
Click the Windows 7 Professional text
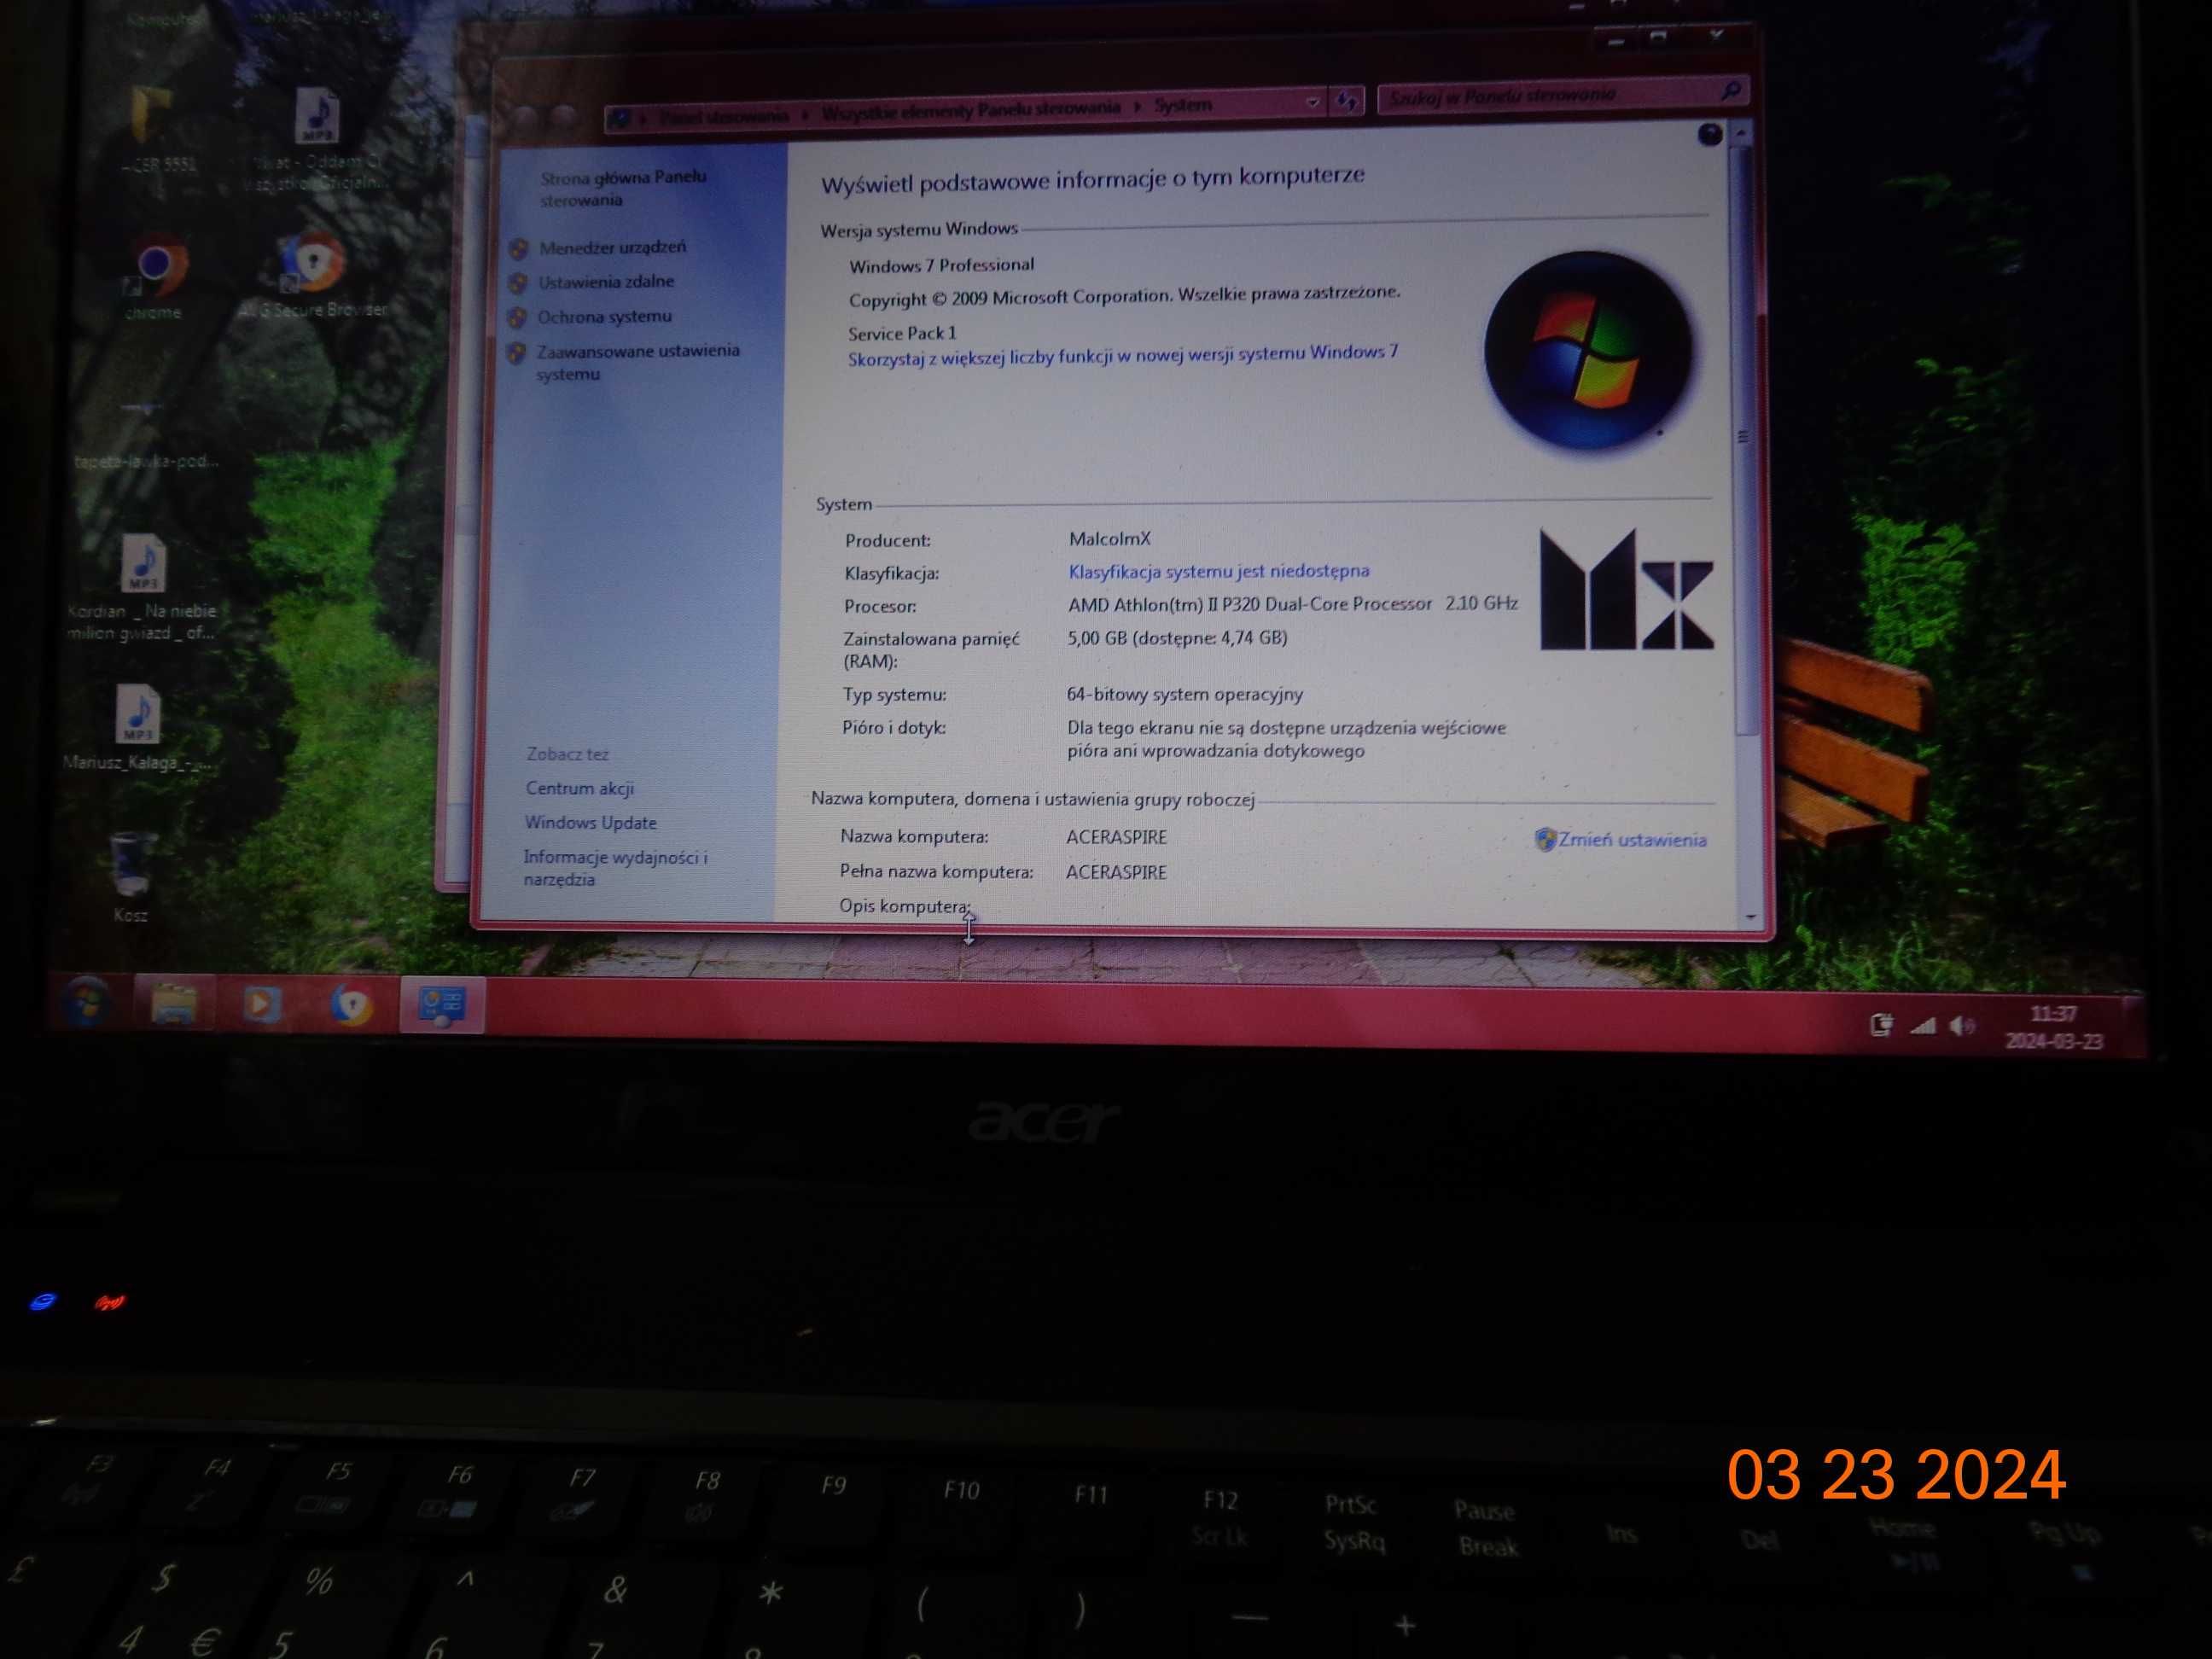941,265
